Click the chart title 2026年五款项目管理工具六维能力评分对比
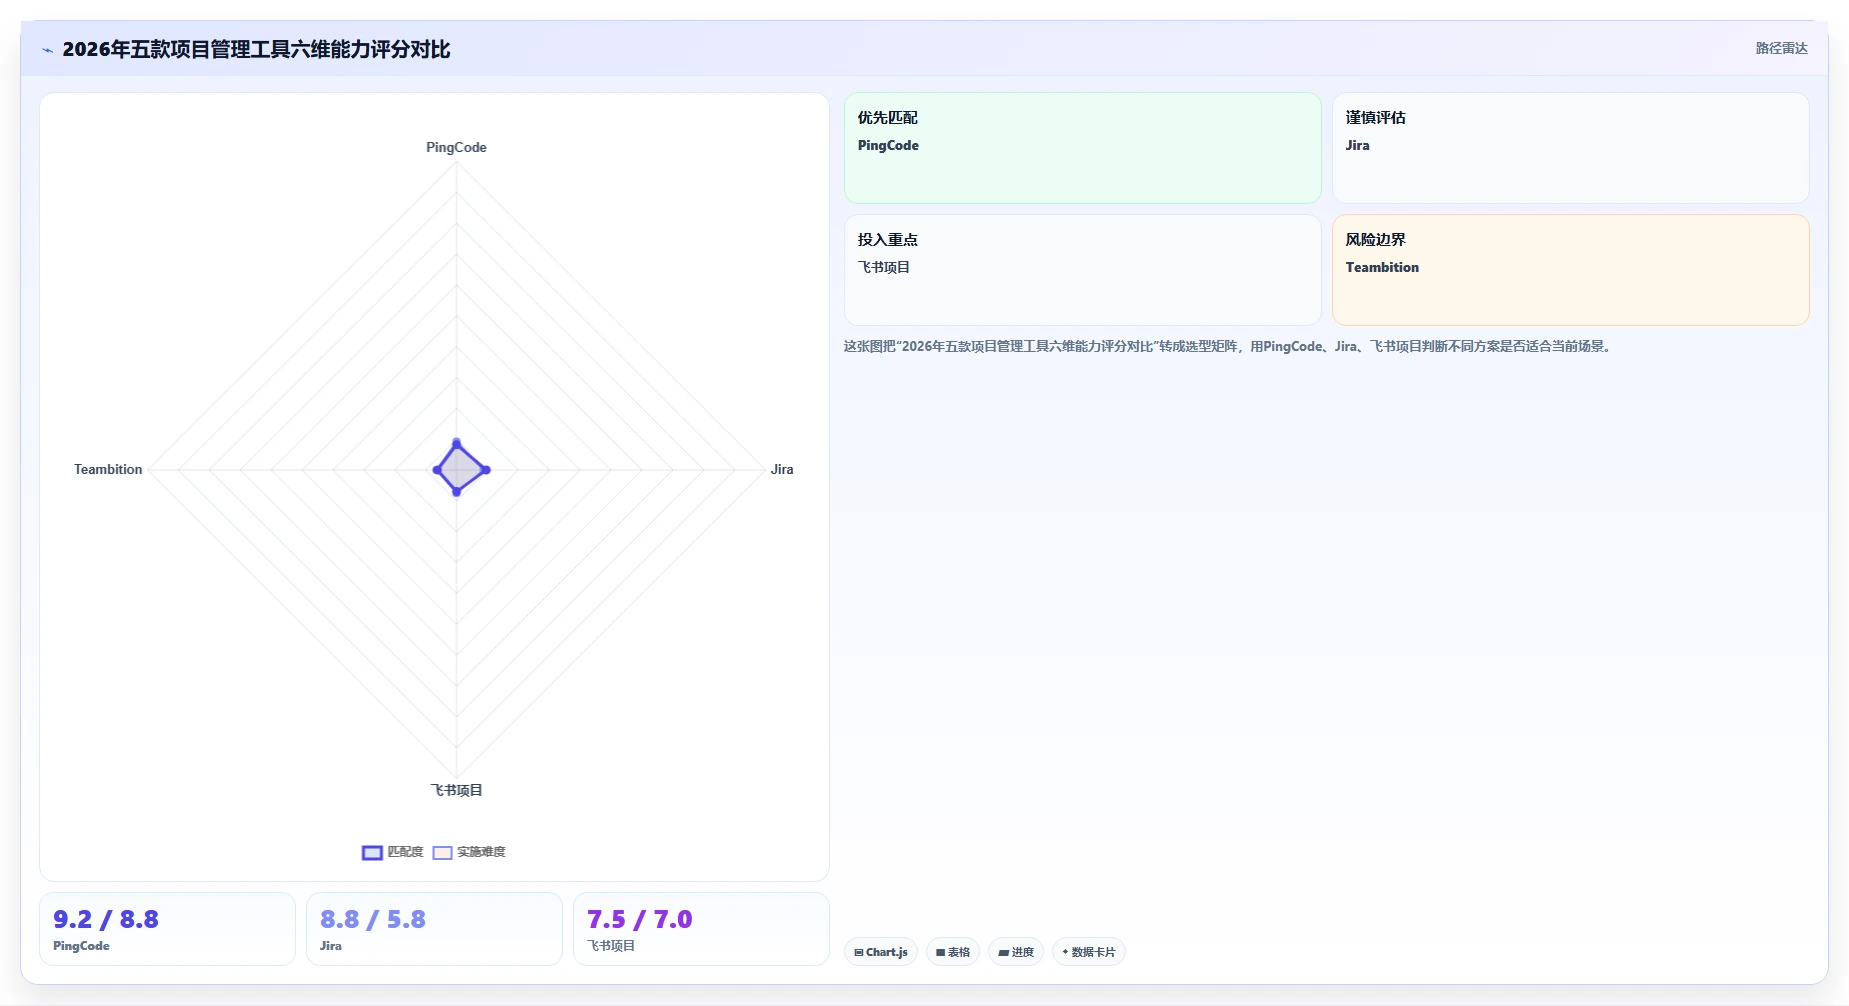This screenshot has width=1849, height=1006. 256,49
